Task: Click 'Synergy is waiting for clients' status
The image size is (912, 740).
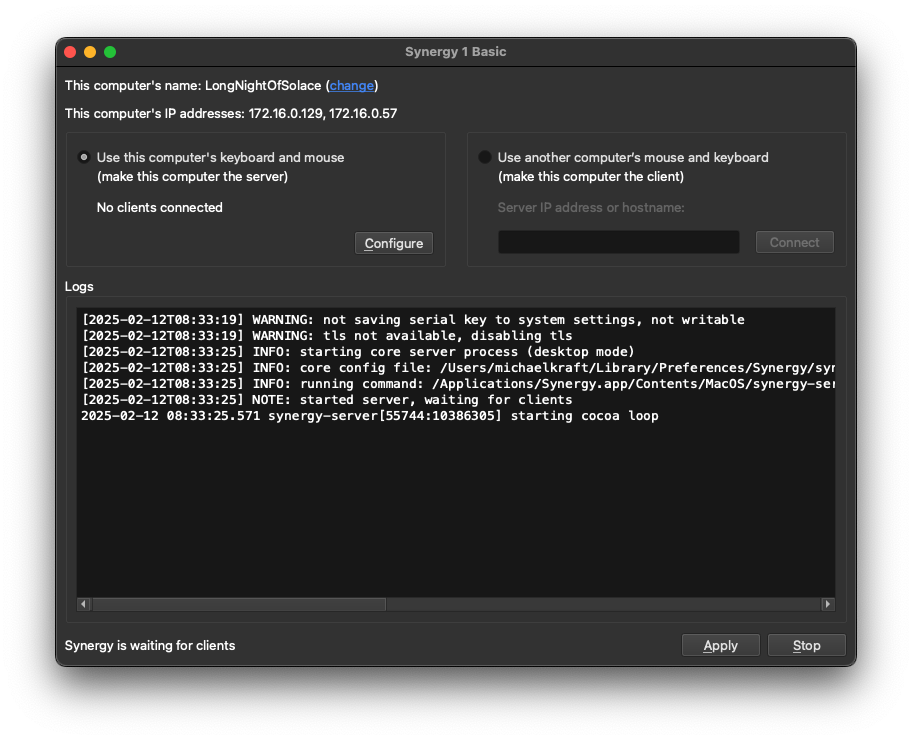Action: tap(150, 645)
